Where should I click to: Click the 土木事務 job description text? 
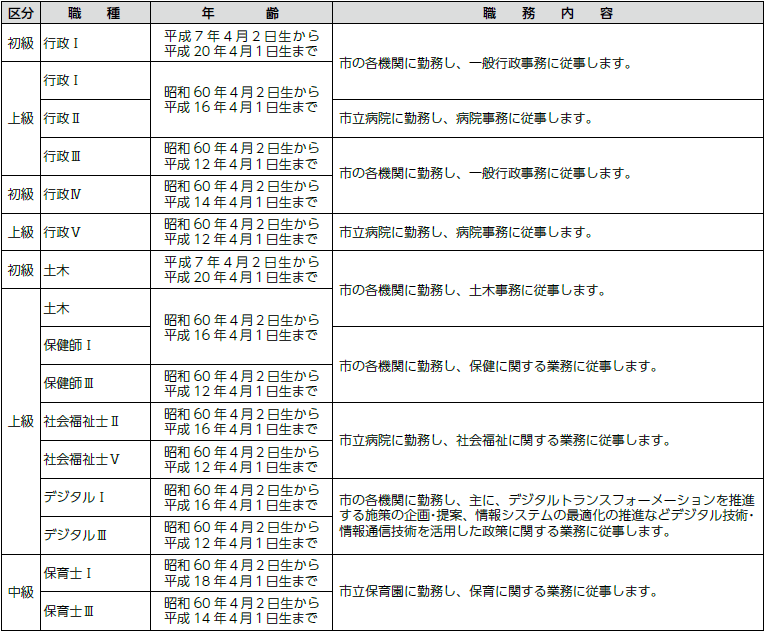click(473, 290)
